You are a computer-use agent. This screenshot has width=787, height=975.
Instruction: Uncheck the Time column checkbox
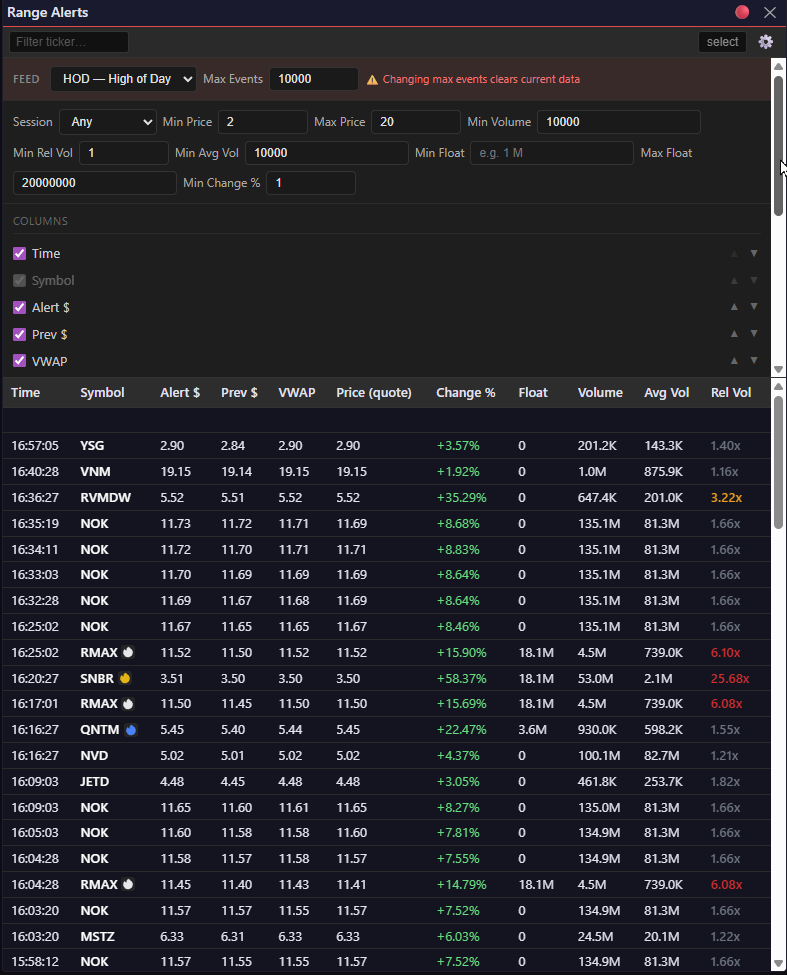(19, 254)
